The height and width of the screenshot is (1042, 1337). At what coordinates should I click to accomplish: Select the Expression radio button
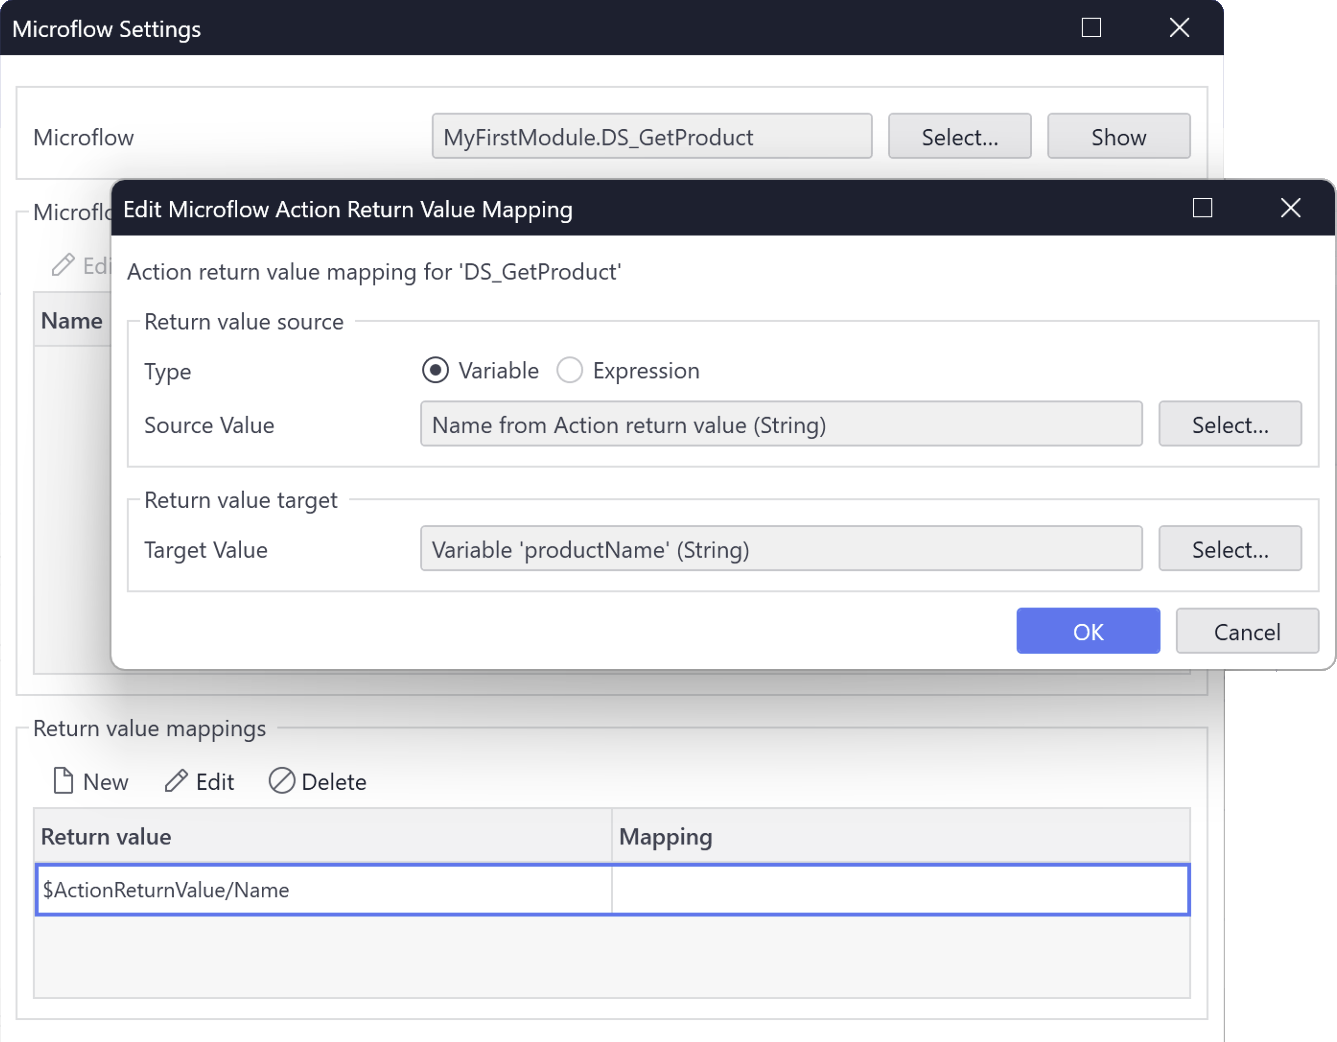(x=570, y=370)
